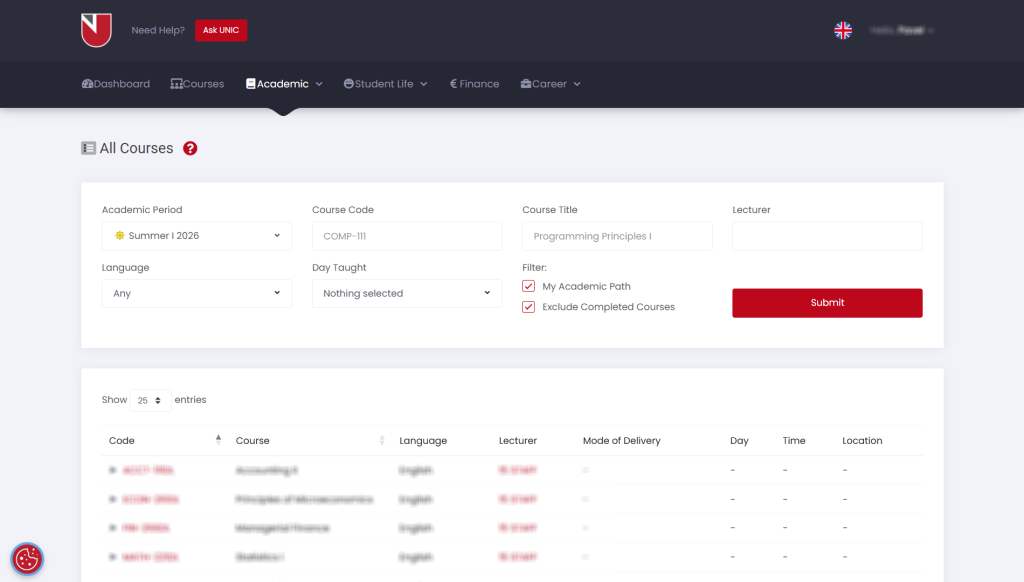Open the Academic Period dropdown
This screenshot has height=582, width=1024.
[197, 236]
